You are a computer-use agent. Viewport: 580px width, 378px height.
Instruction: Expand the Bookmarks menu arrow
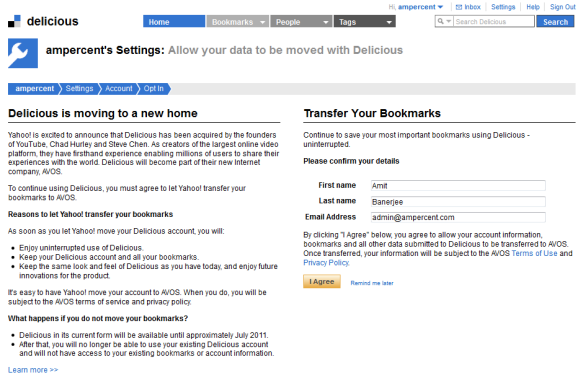click(x=262, y=22)
